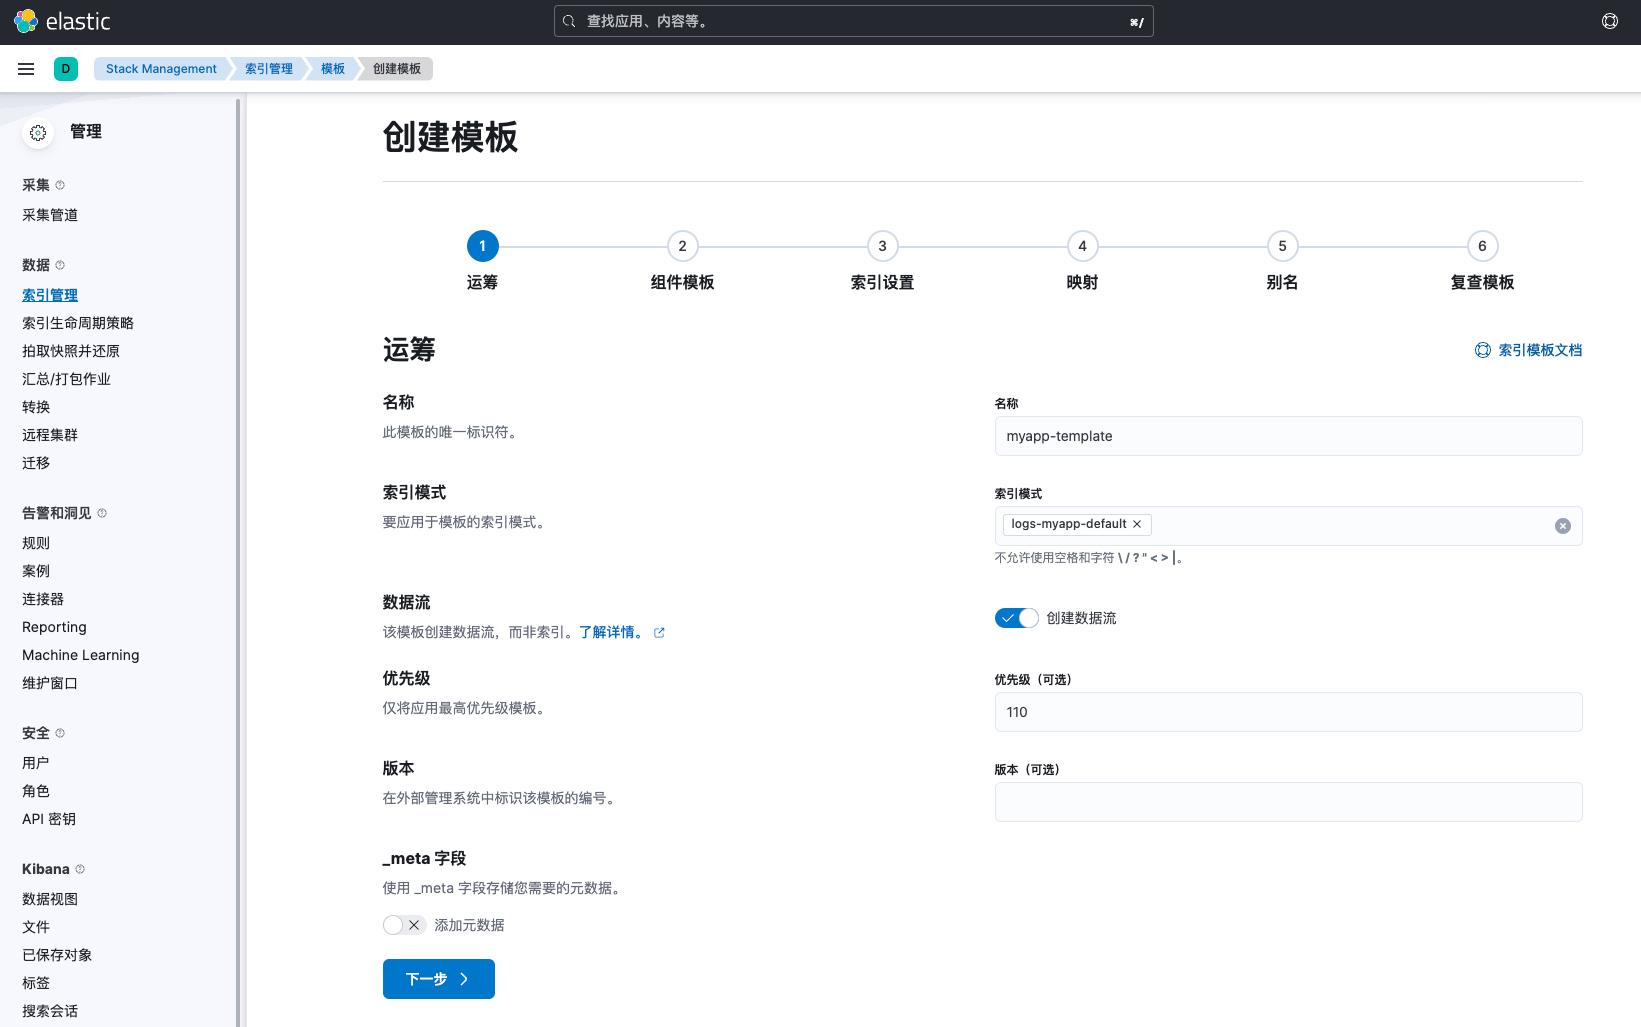Click the empty 版本 input field
This screenshot has width=1641, height=1027.
(1288, 802)
